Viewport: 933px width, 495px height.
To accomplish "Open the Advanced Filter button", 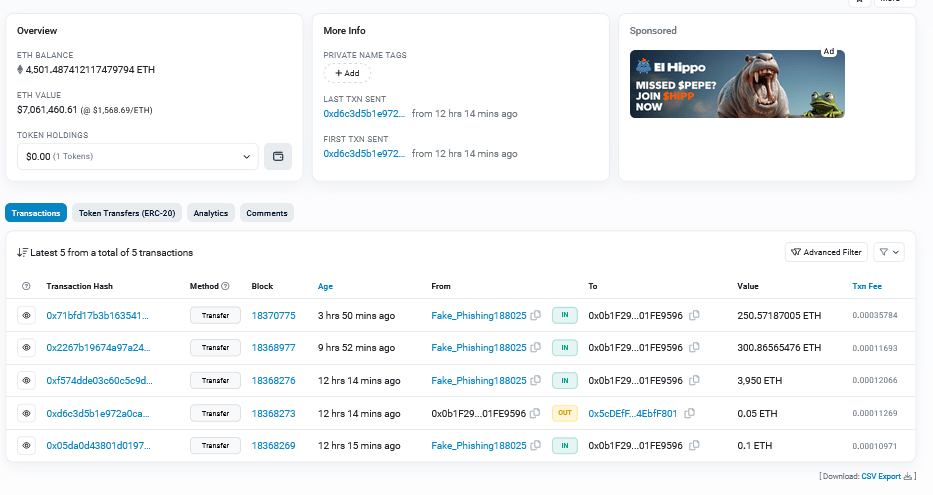I will [826, 253].
